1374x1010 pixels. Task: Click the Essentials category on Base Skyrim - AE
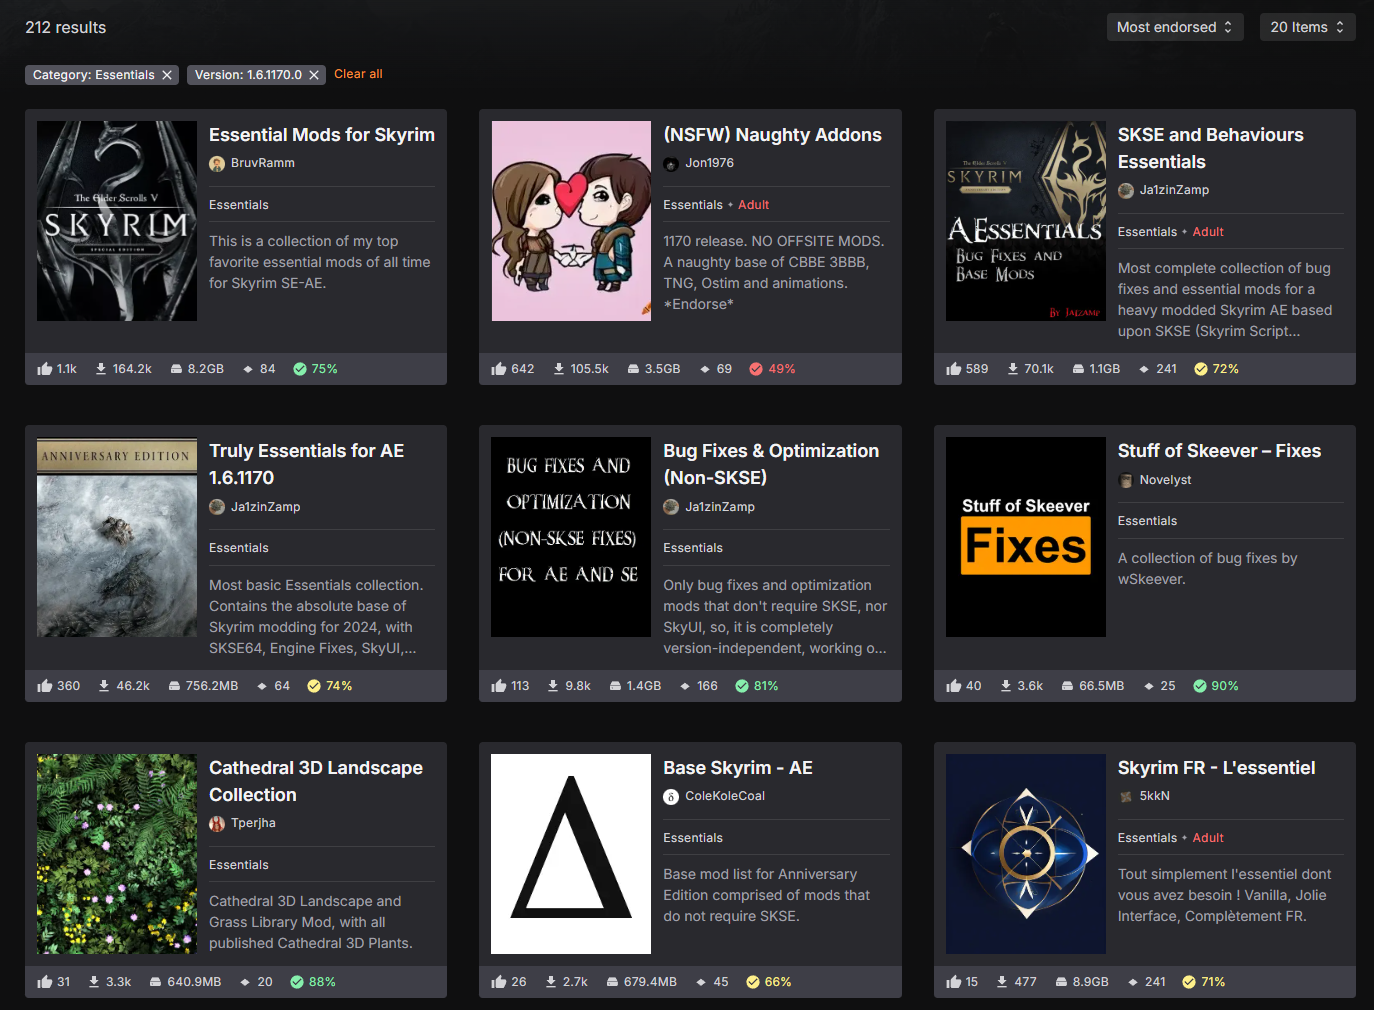pos(693,838)
